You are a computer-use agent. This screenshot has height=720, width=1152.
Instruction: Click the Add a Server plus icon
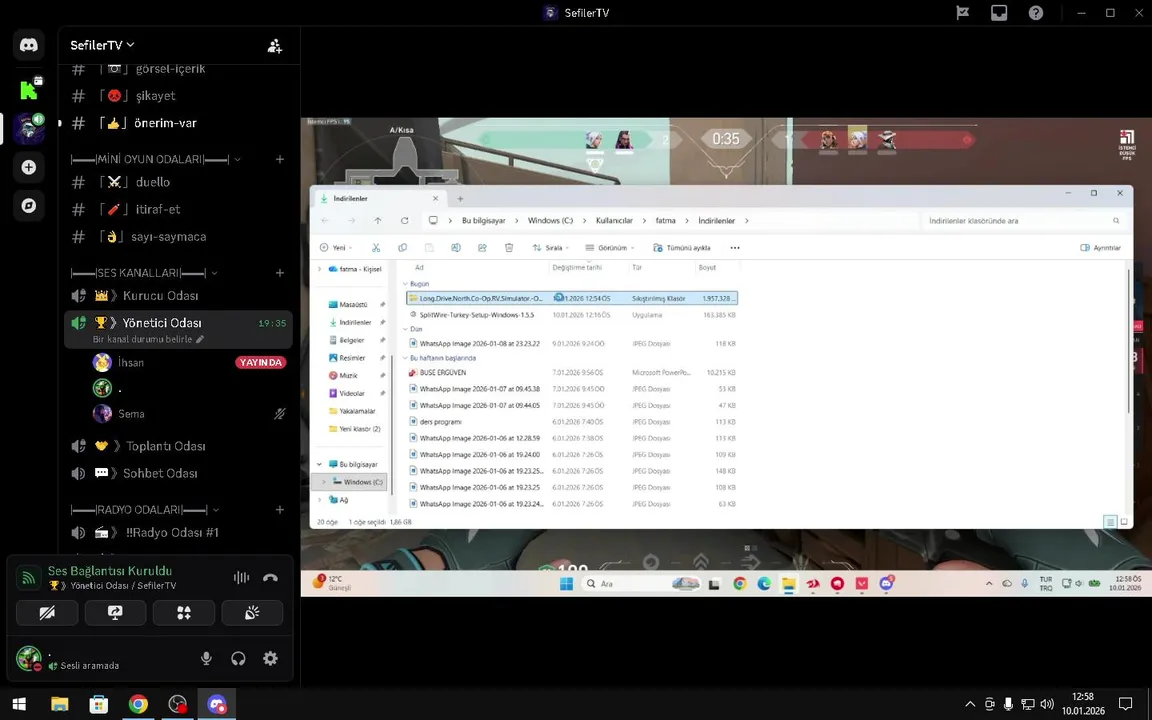point(29,168)
